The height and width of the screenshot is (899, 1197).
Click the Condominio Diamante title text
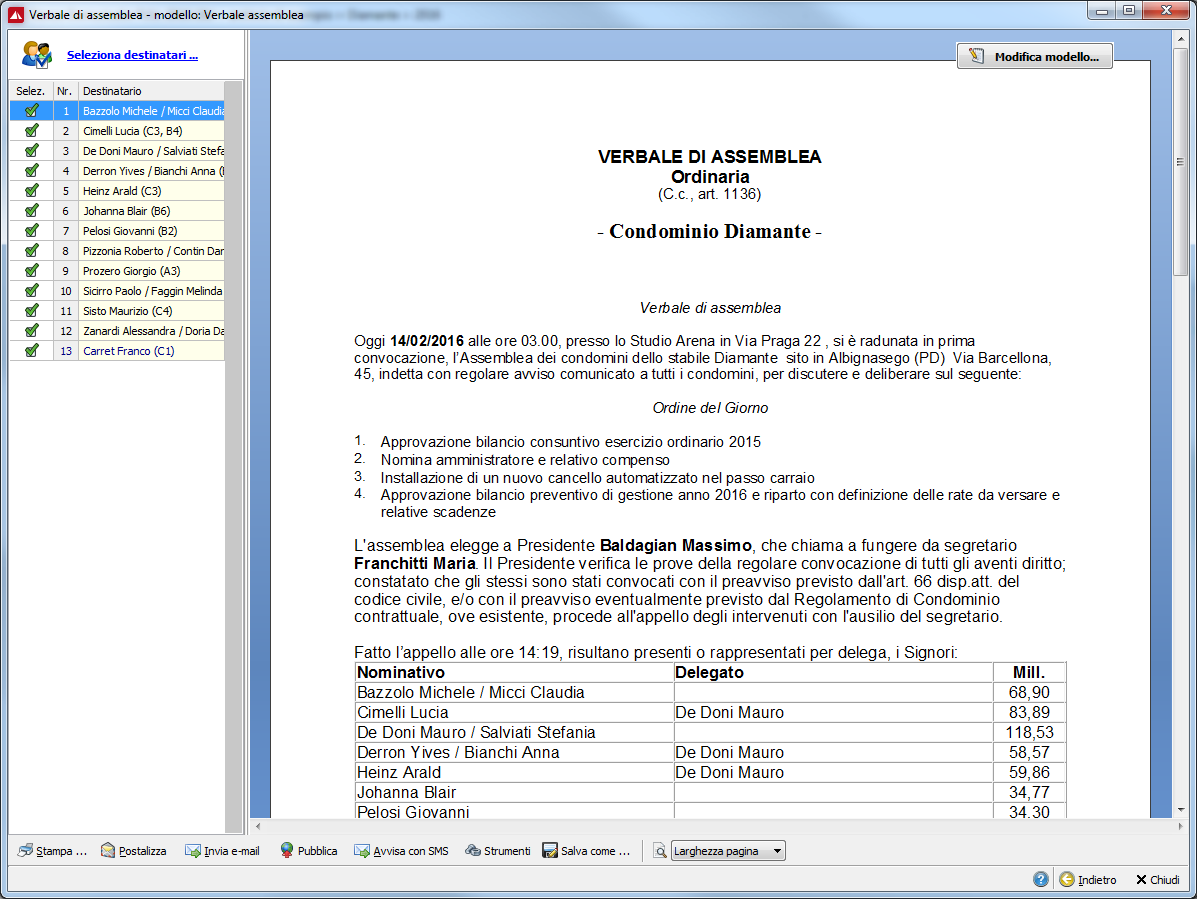point(710,231)
